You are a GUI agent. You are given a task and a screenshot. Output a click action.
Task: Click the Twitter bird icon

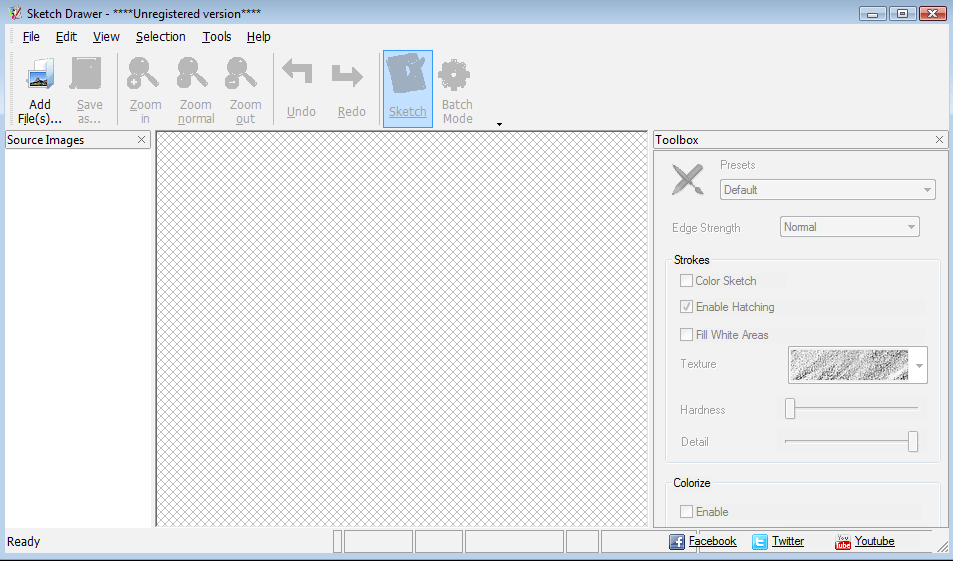[760, 542]
